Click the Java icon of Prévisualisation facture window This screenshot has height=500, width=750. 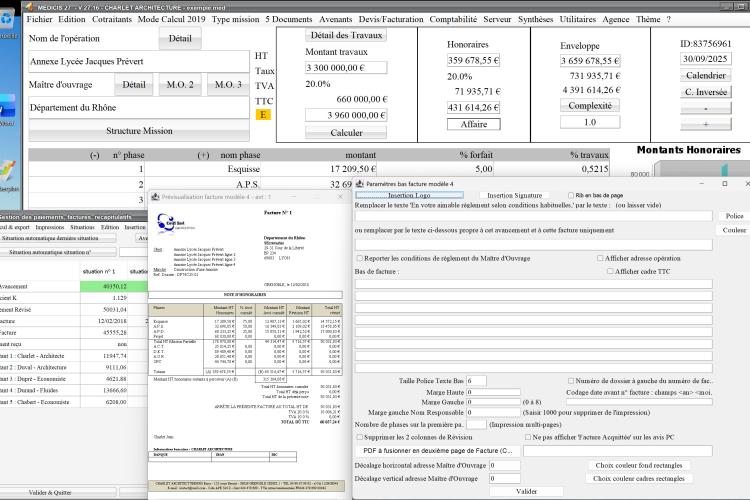(155, 197)
